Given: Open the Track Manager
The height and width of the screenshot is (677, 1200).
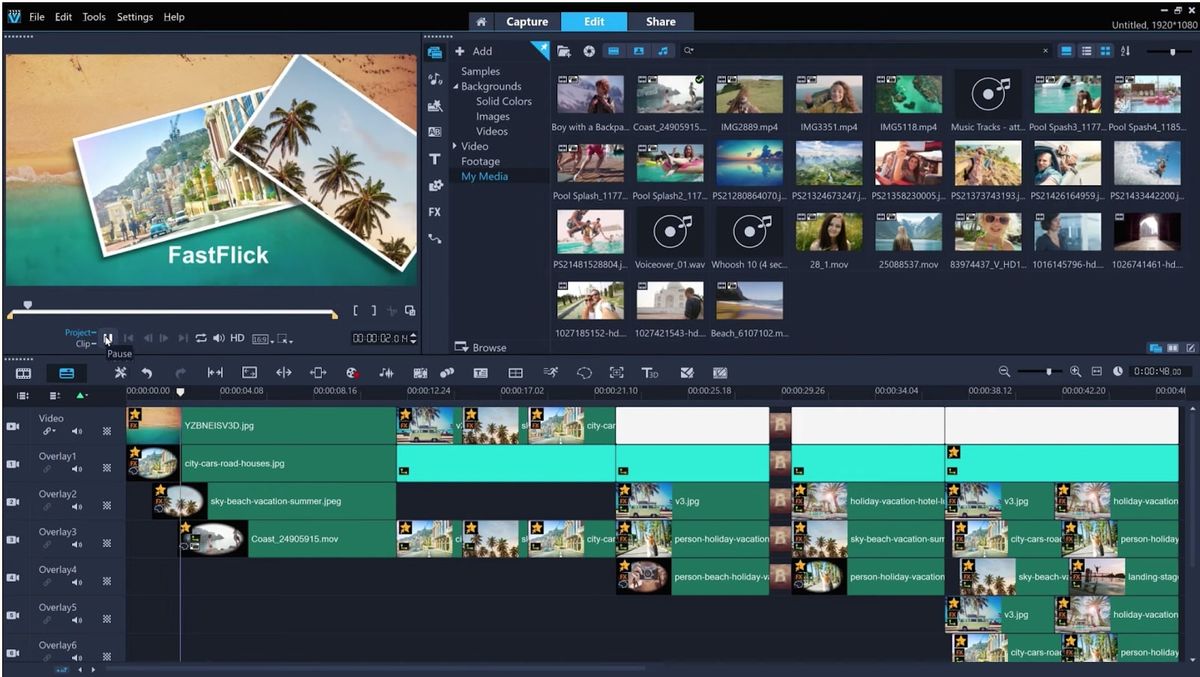Looking at the screenshot, I should pos(516,372).
